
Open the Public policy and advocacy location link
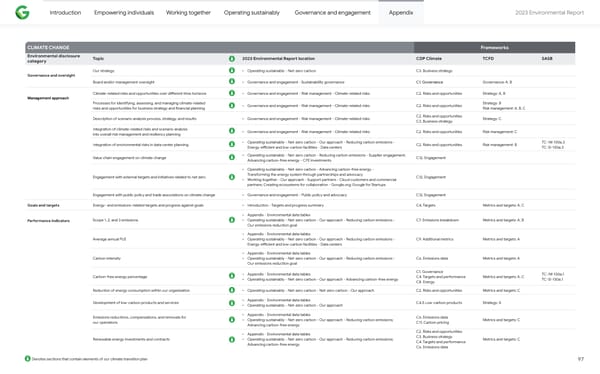click(x=324, y=195)
